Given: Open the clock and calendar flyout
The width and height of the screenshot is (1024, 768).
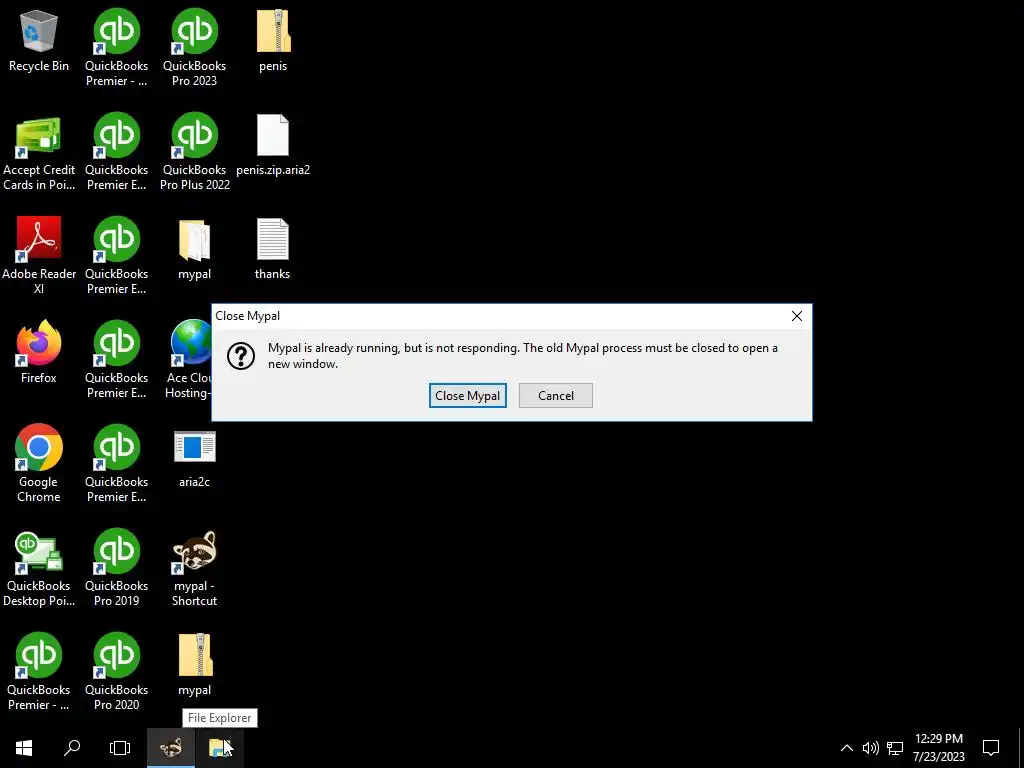Looking at the screenshot, I should coord(938,748).
